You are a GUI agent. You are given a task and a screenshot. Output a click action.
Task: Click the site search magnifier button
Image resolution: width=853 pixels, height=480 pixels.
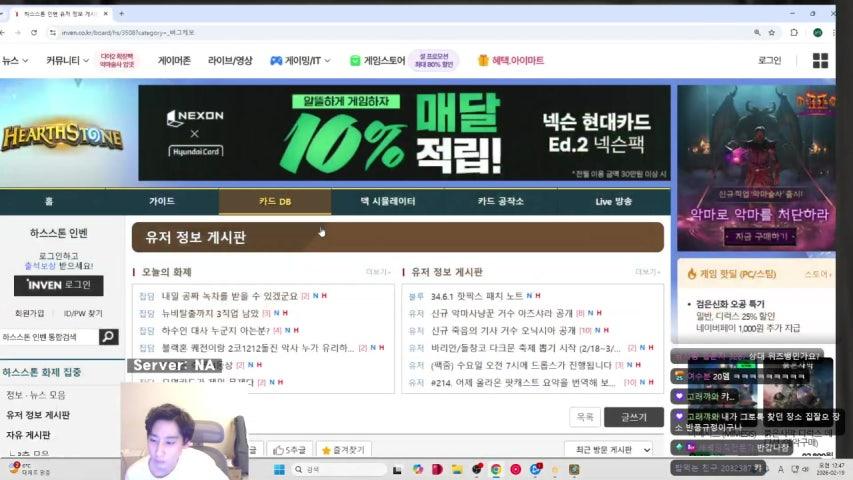pyautogui.click(x=108, y=337)
